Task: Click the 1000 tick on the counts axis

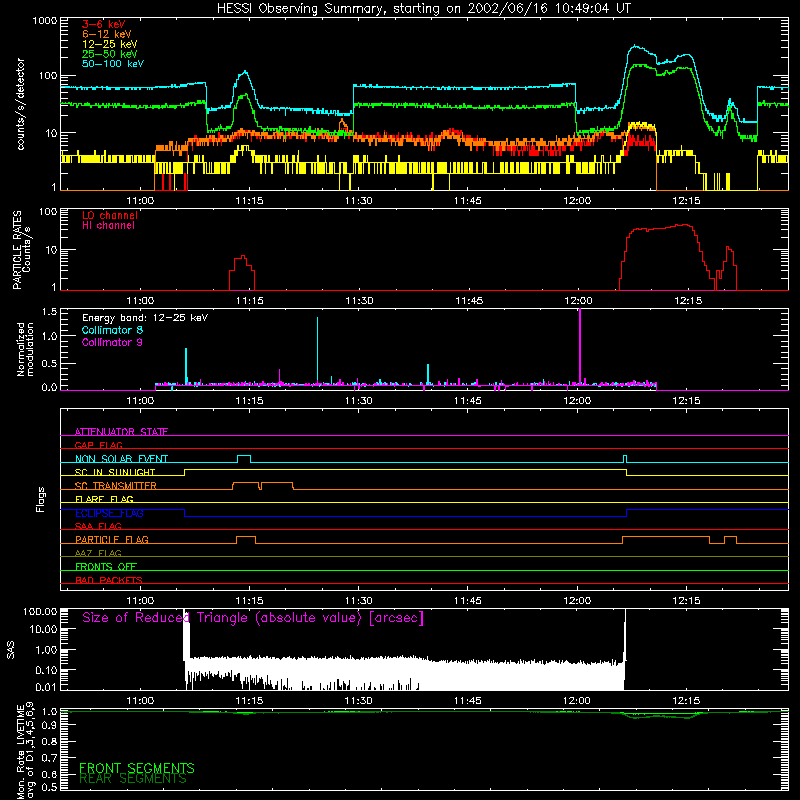Action: tap(44, 20)
